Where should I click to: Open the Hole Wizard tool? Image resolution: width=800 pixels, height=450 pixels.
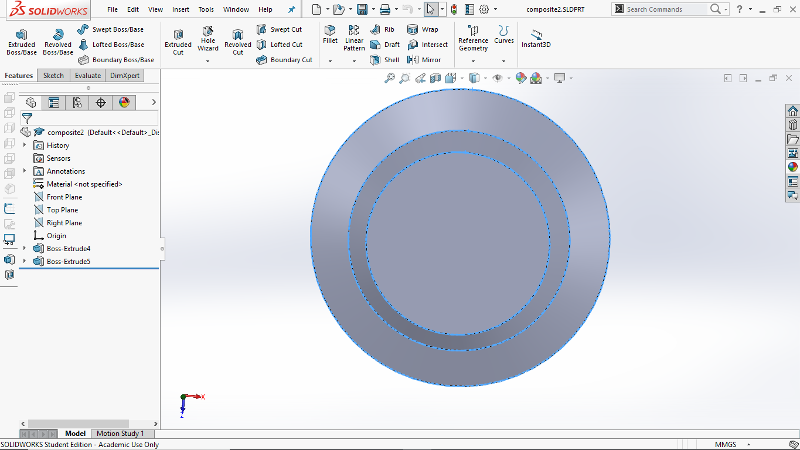[x=208, y=40]
